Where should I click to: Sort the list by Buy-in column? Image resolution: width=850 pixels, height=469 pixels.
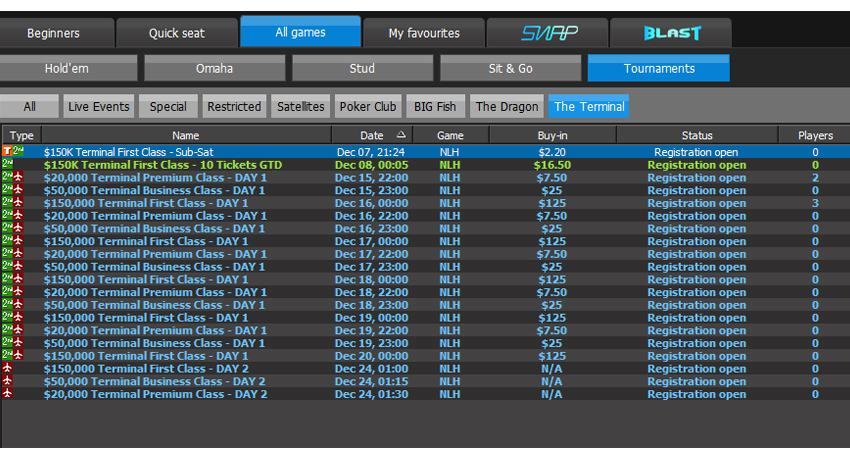click(x=550, y=135)
